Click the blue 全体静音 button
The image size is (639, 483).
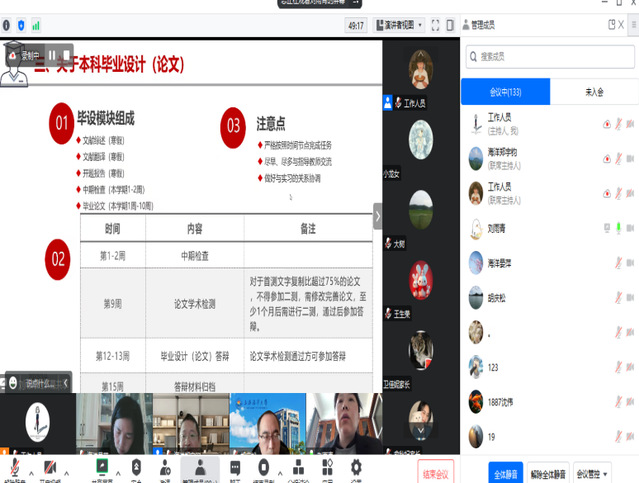(x=504, y=471)
